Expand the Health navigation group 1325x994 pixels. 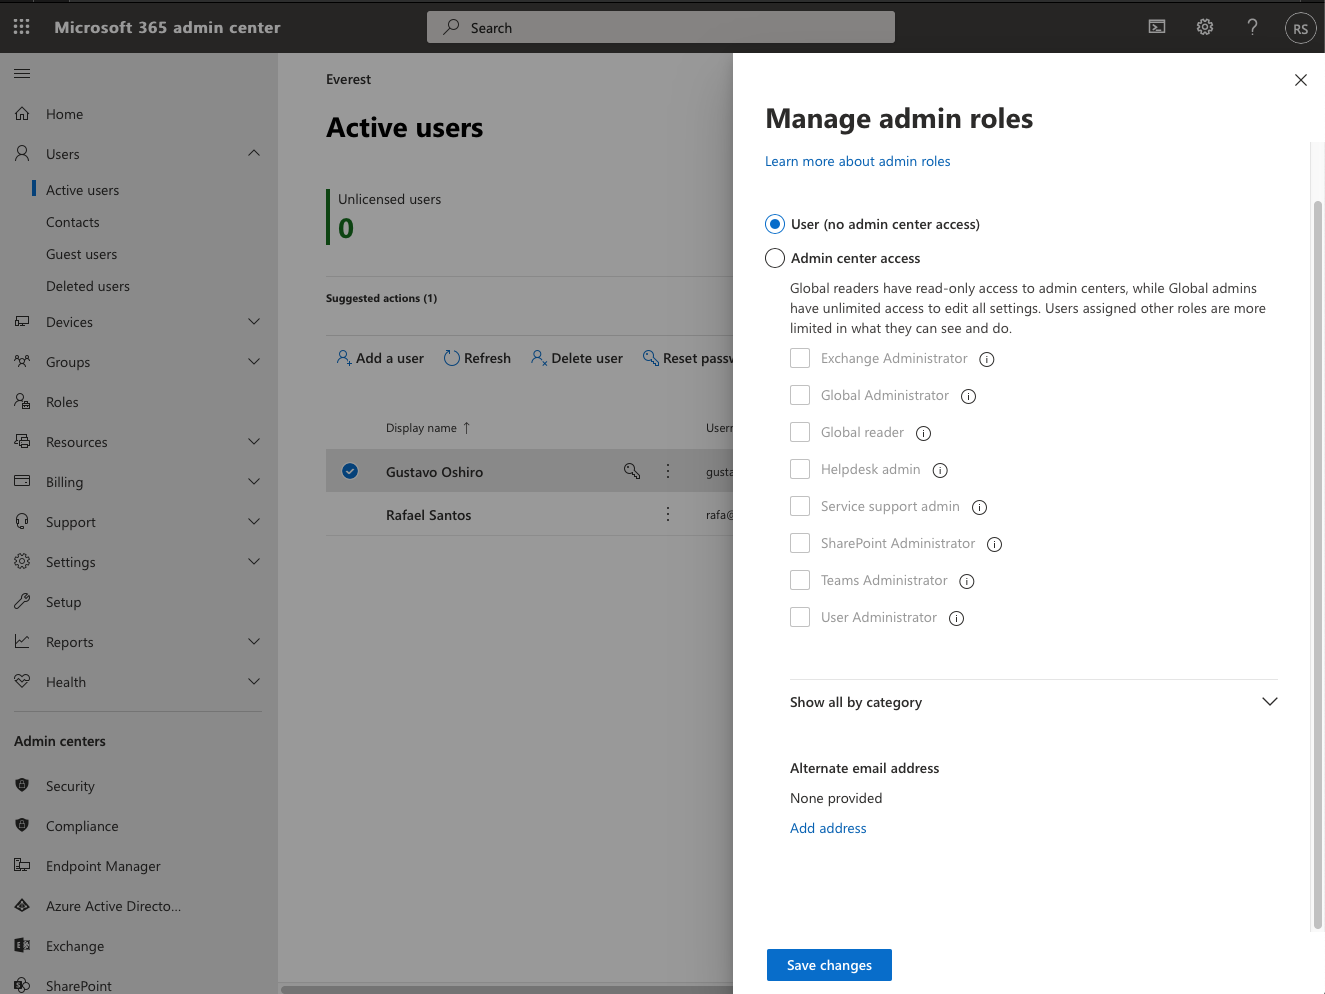click(254, 681)
